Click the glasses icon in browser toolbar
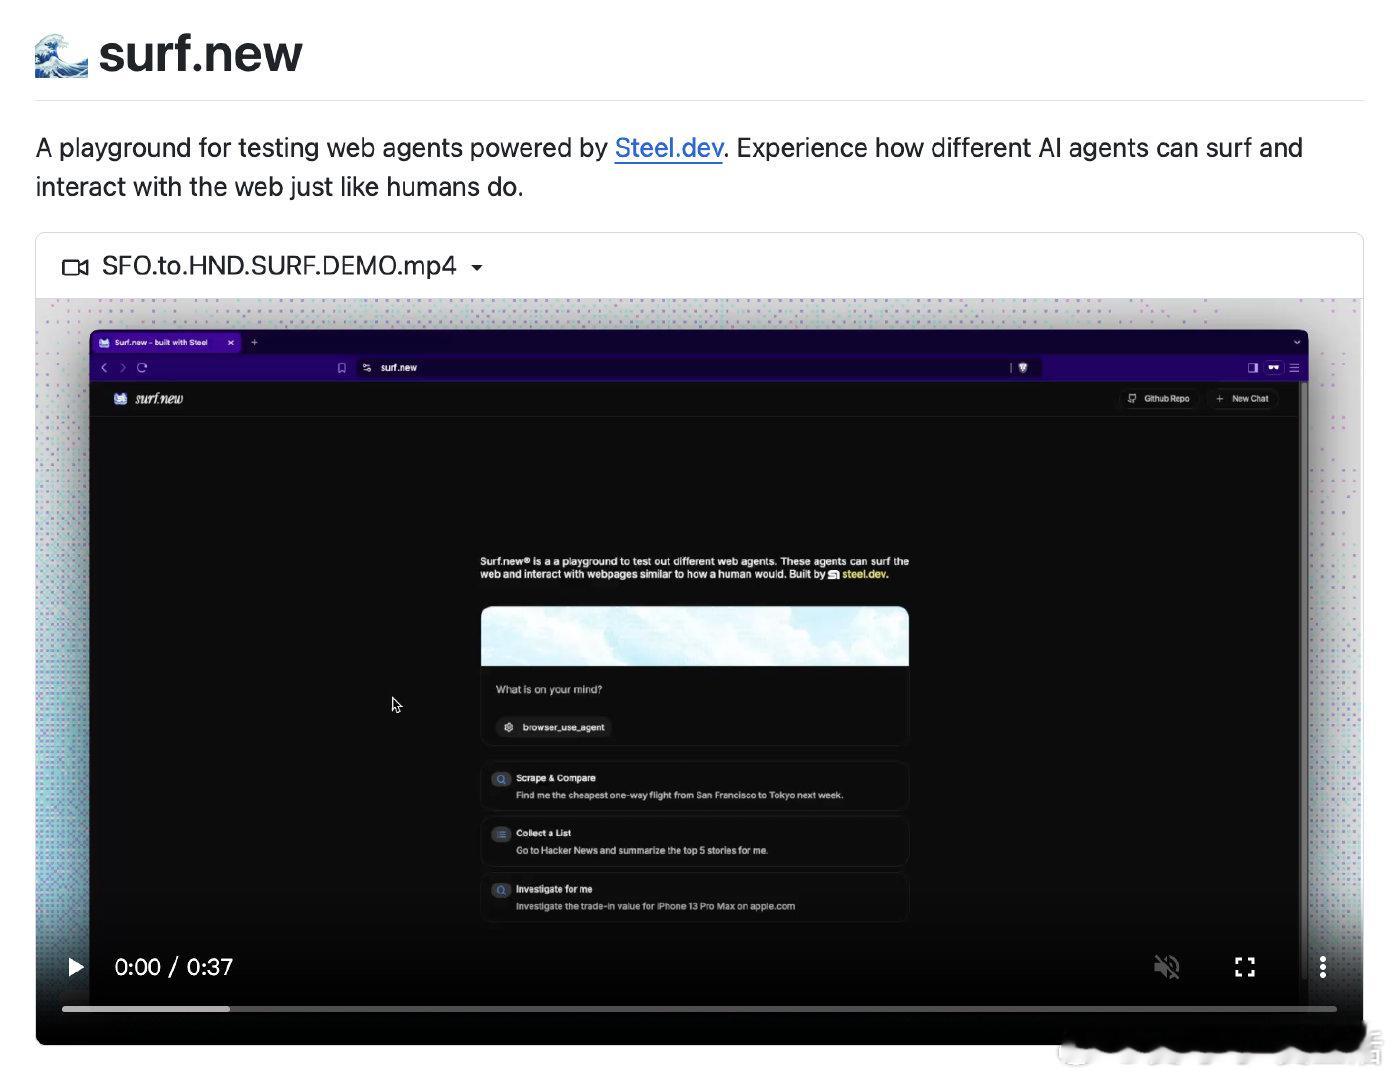The width and height of the screenshot is (1396, 1080). pos(1273,367)
